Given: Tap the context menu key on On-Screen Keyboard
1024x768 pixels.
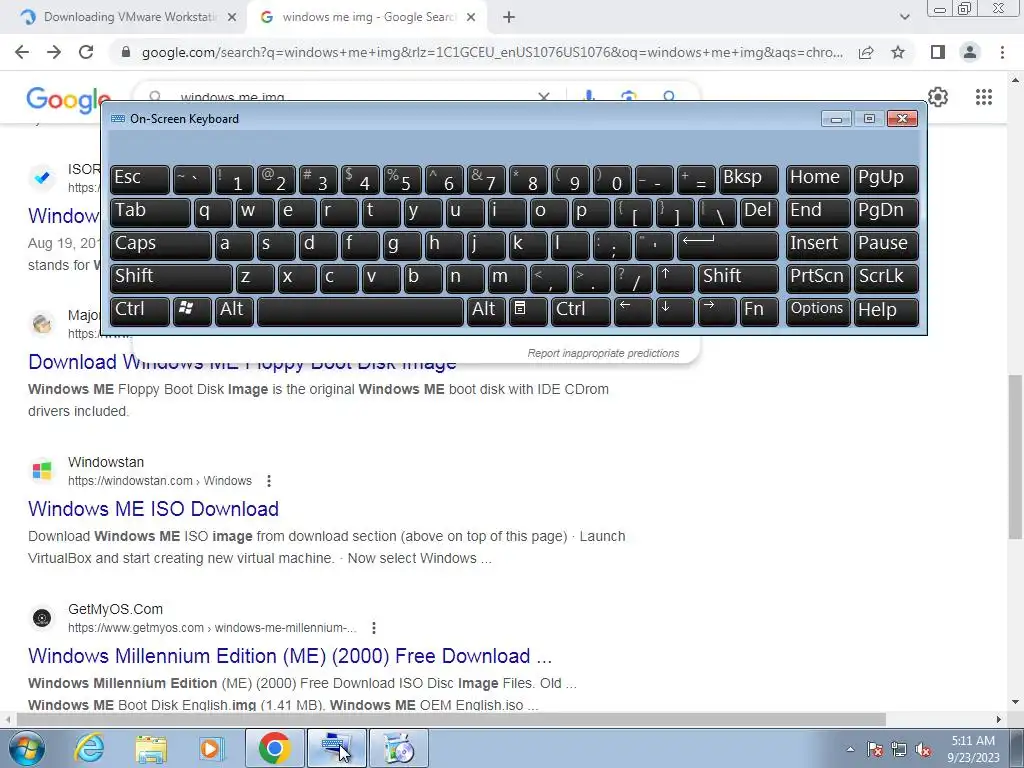Looking at the screenshot, I should pos(528,310).
